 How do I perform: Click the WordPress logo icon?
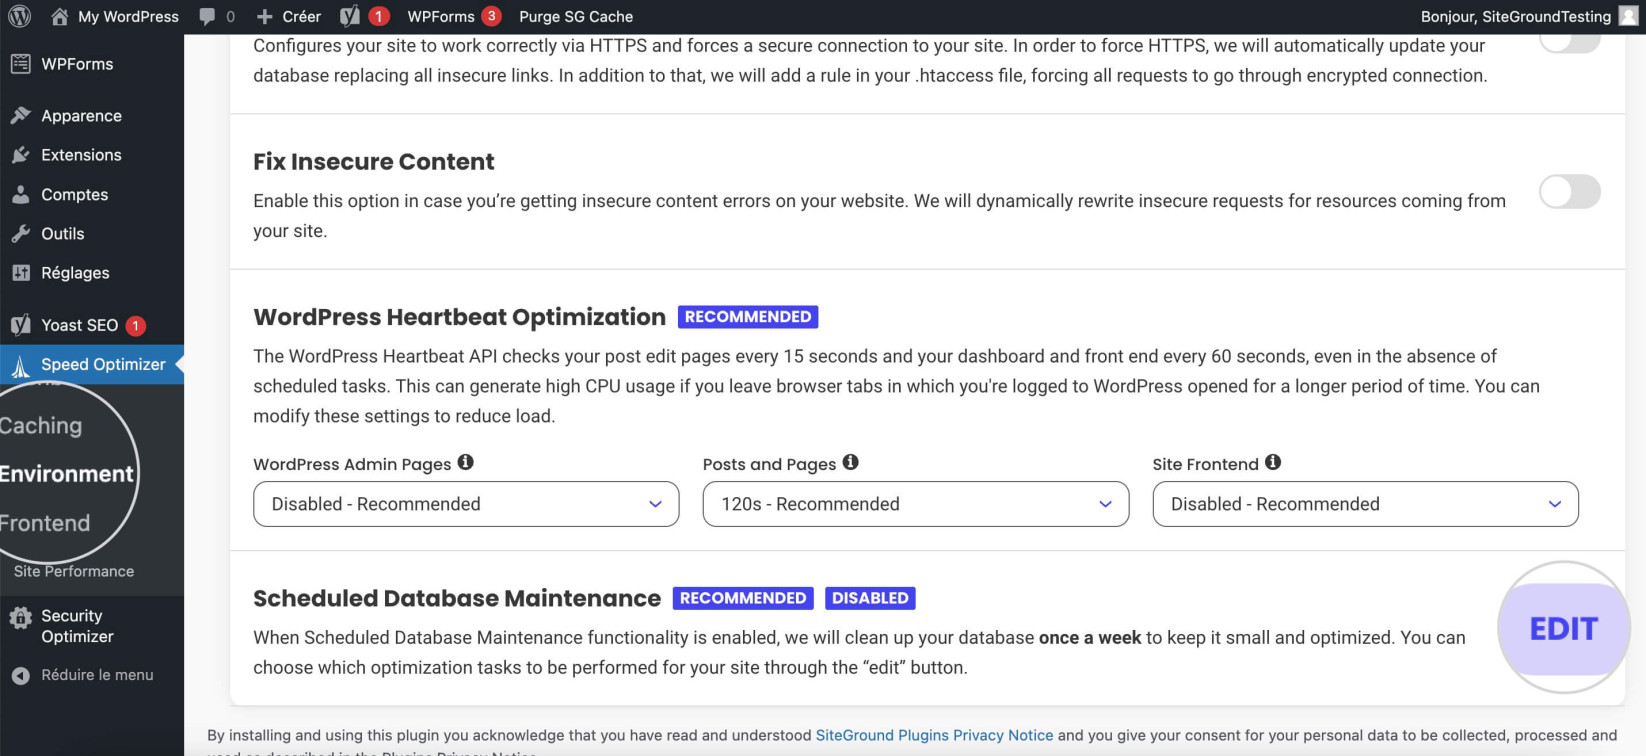(20, 16)
